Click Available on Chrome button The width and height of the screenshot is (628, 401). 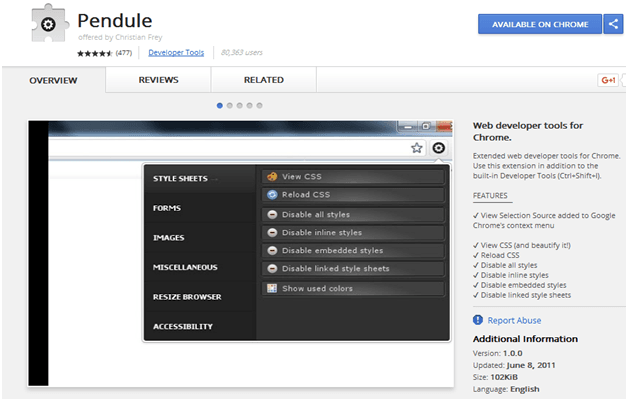pyautogui.click(x=540, y=24)
